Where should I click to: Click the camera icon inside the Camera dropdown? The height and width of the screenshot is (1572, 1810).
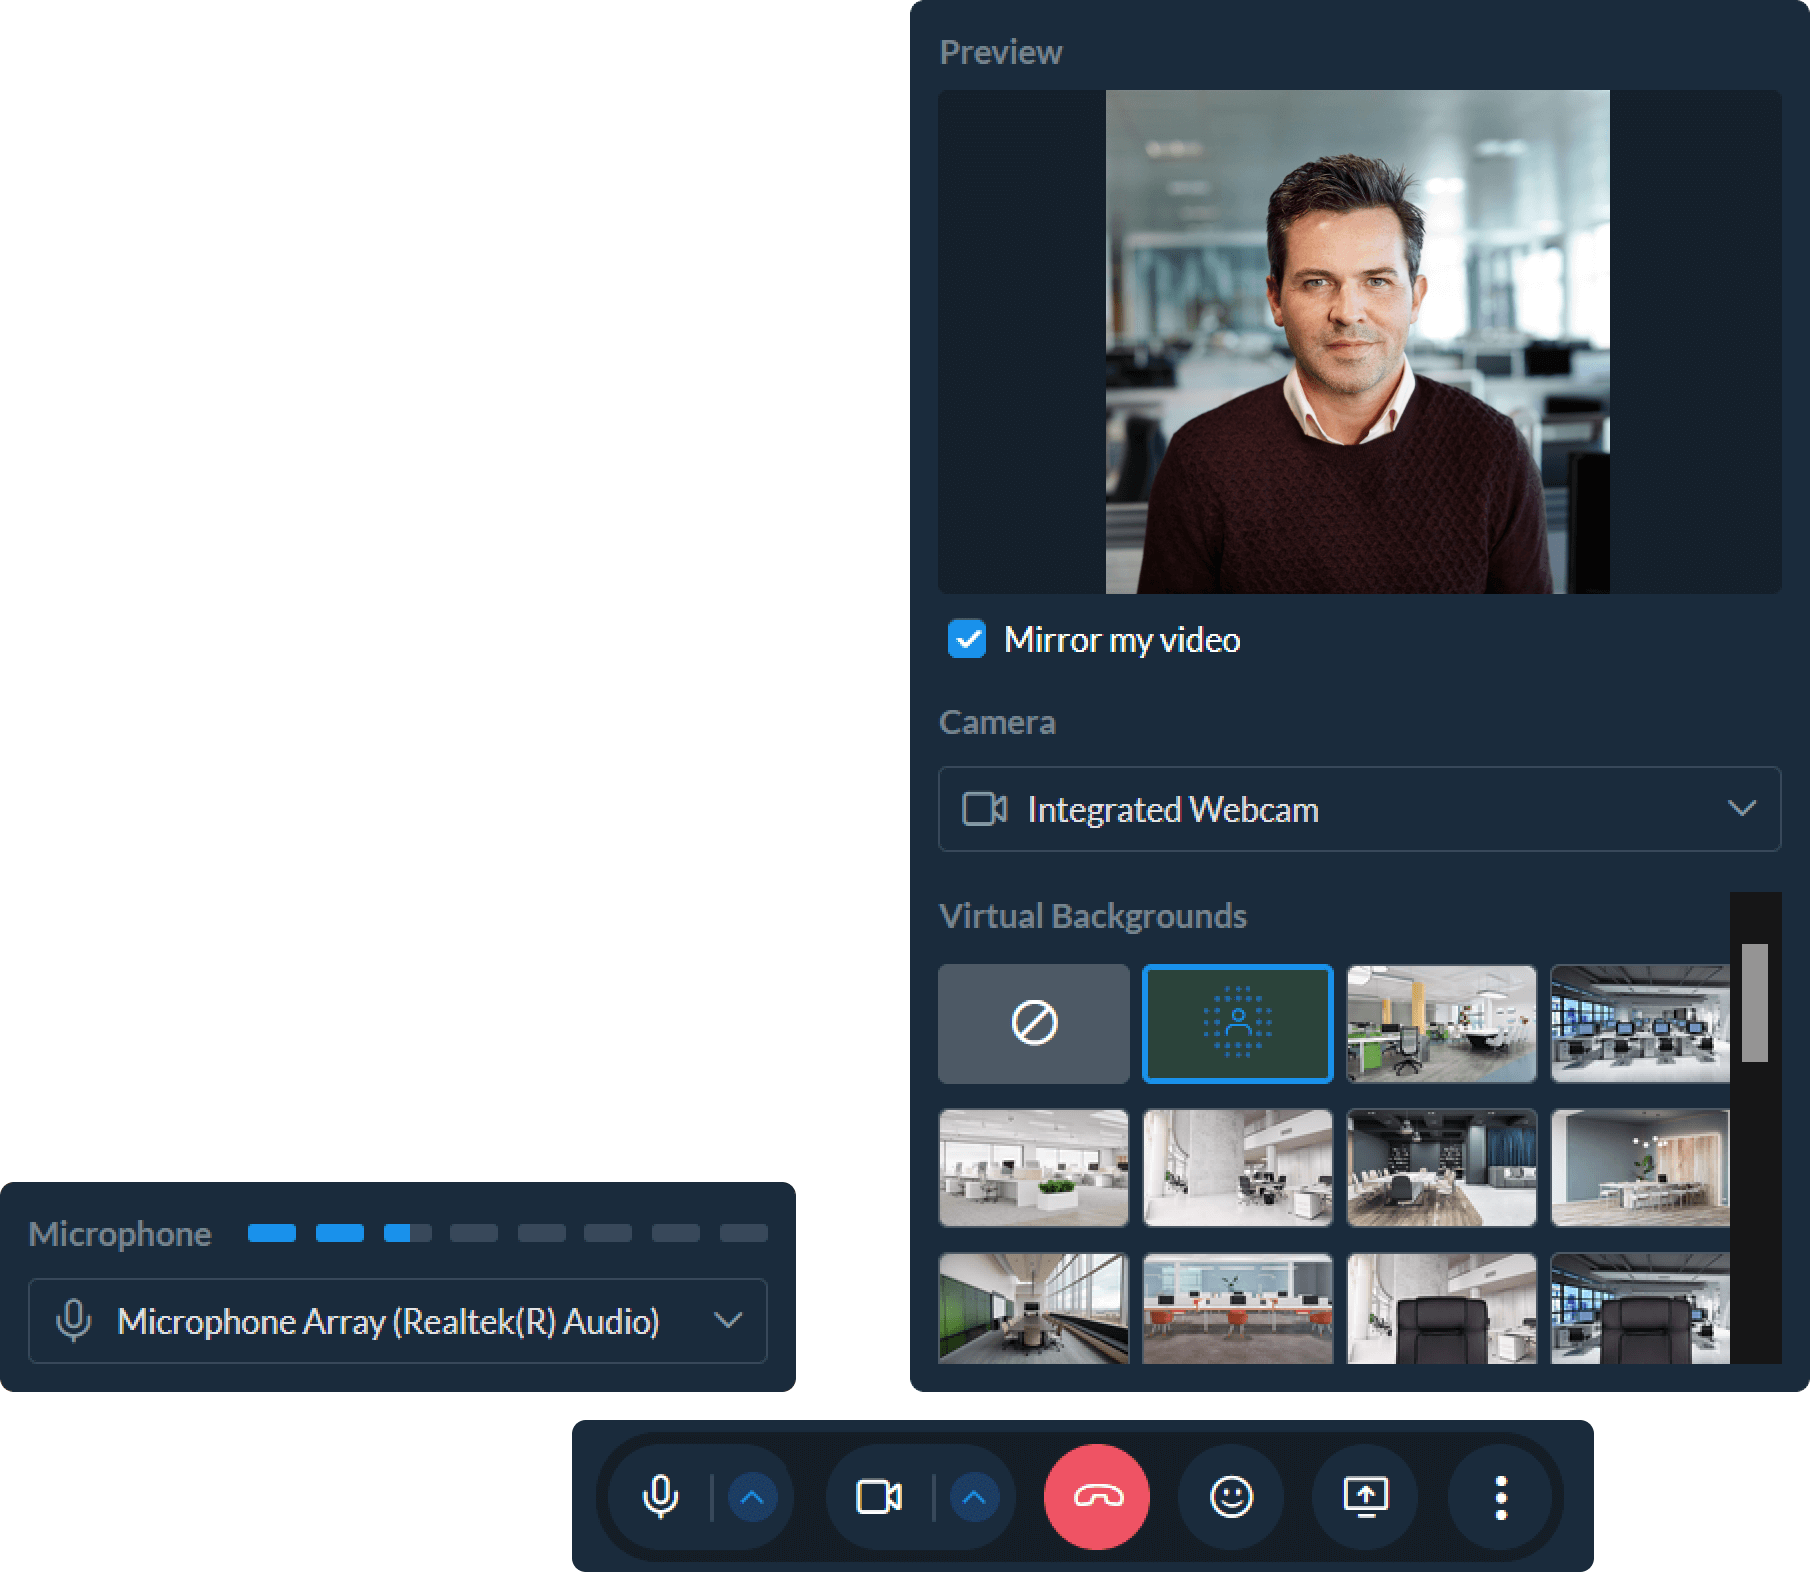click(984, 809)
